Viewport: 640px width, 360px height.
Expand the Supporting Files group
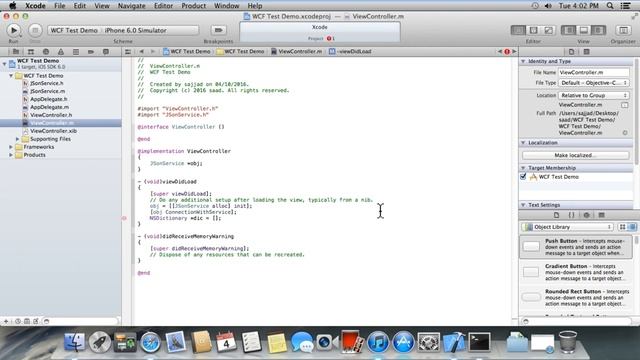point(18,139)
